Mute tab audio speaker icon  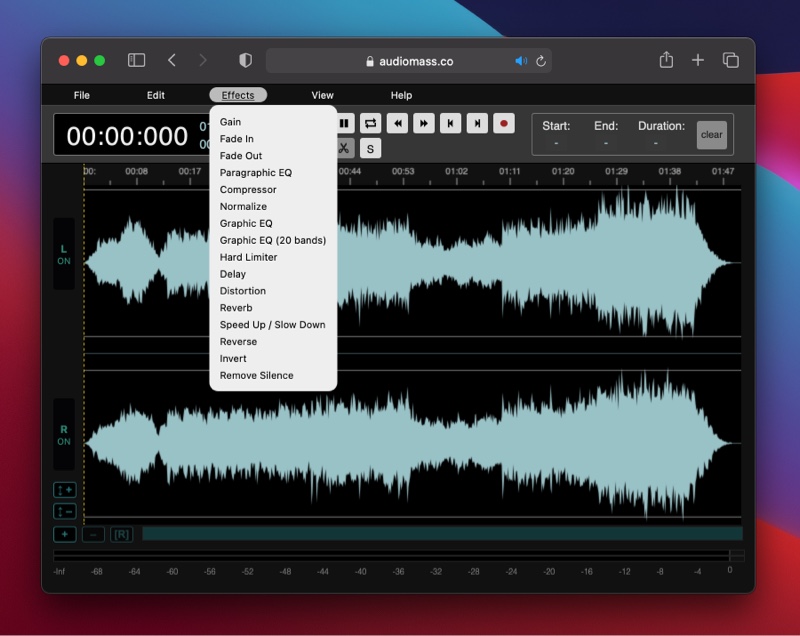[521, 61]
